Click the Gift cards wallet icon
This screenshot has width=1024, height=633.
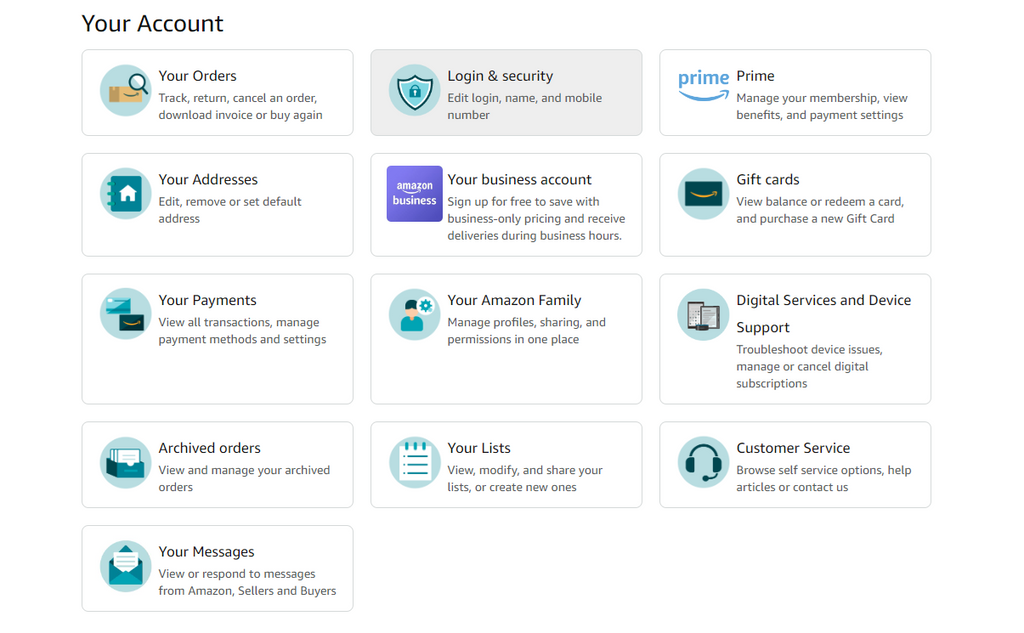click(x=703, y=193)
